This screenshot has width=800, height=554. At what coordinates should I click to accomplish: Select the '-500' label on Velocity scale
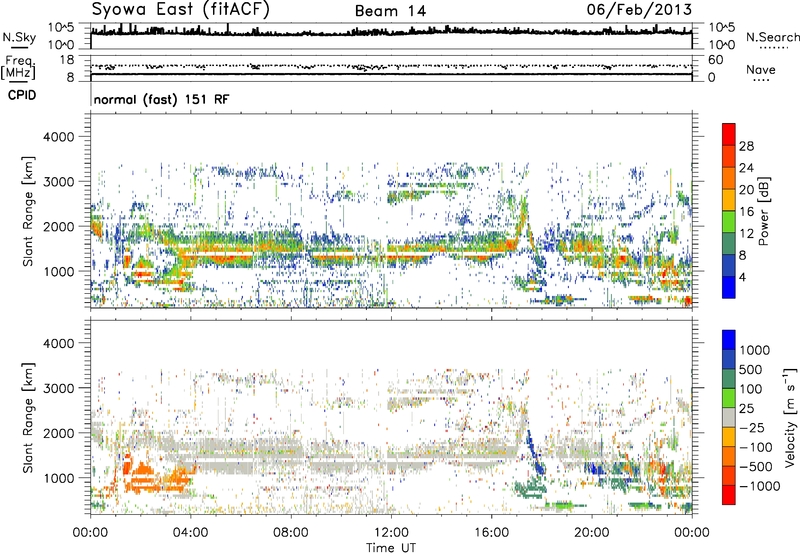[756, 467]
